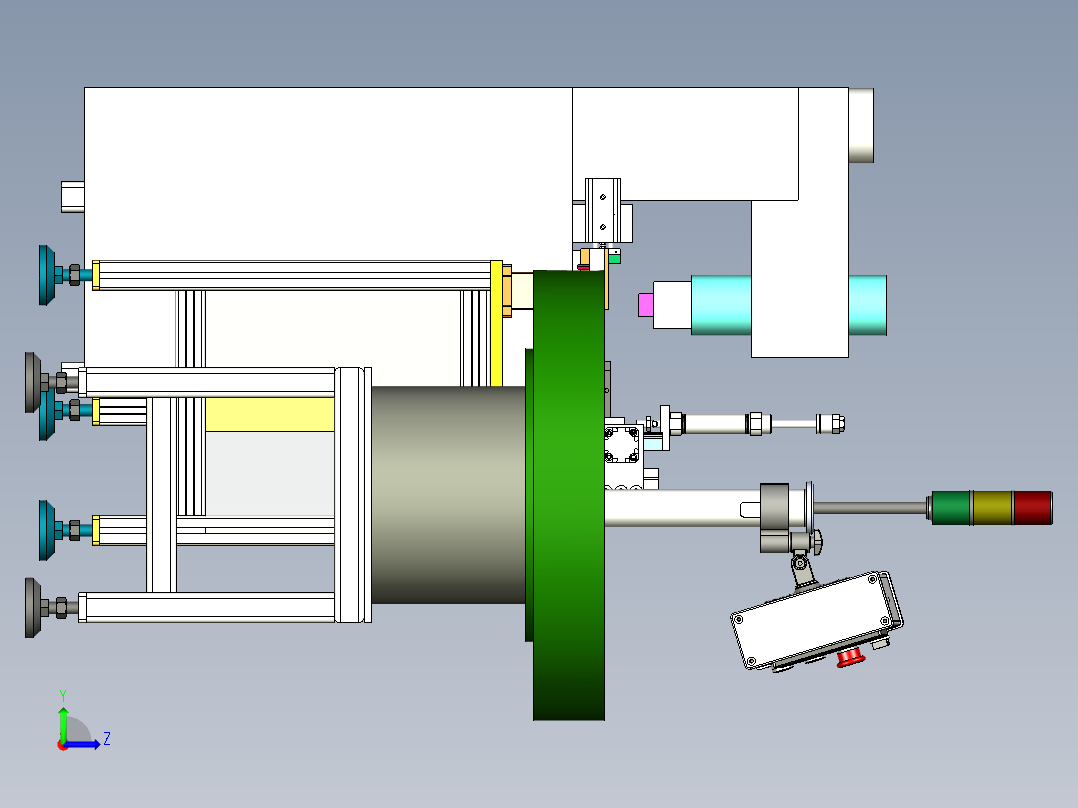Select the white stub on housing's left side

pos(73,197)
